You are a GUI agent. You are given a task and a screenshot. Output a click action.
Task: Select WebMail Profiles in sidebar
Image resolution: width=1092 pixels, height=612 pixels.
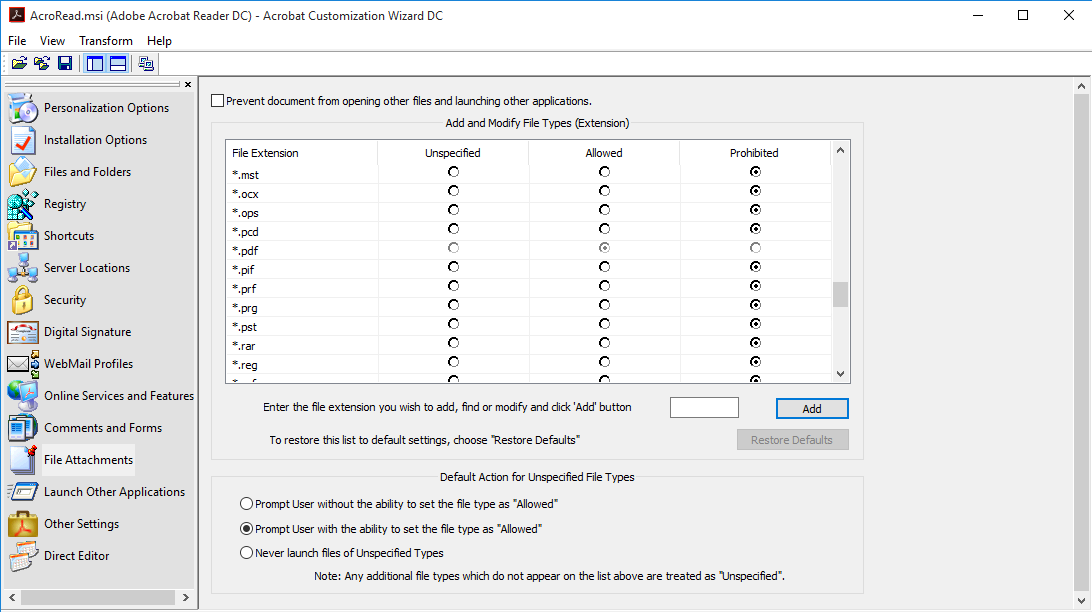(88, 364)
